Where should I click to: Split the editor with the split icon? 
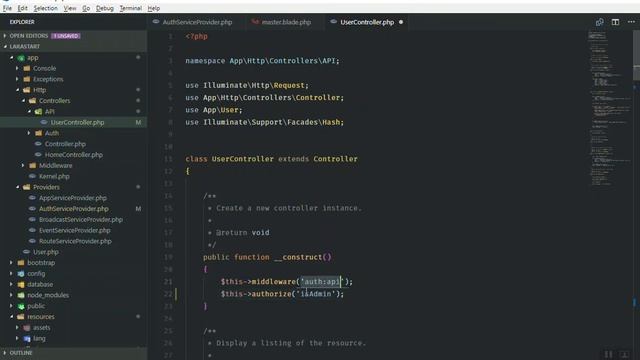(615, 22)
